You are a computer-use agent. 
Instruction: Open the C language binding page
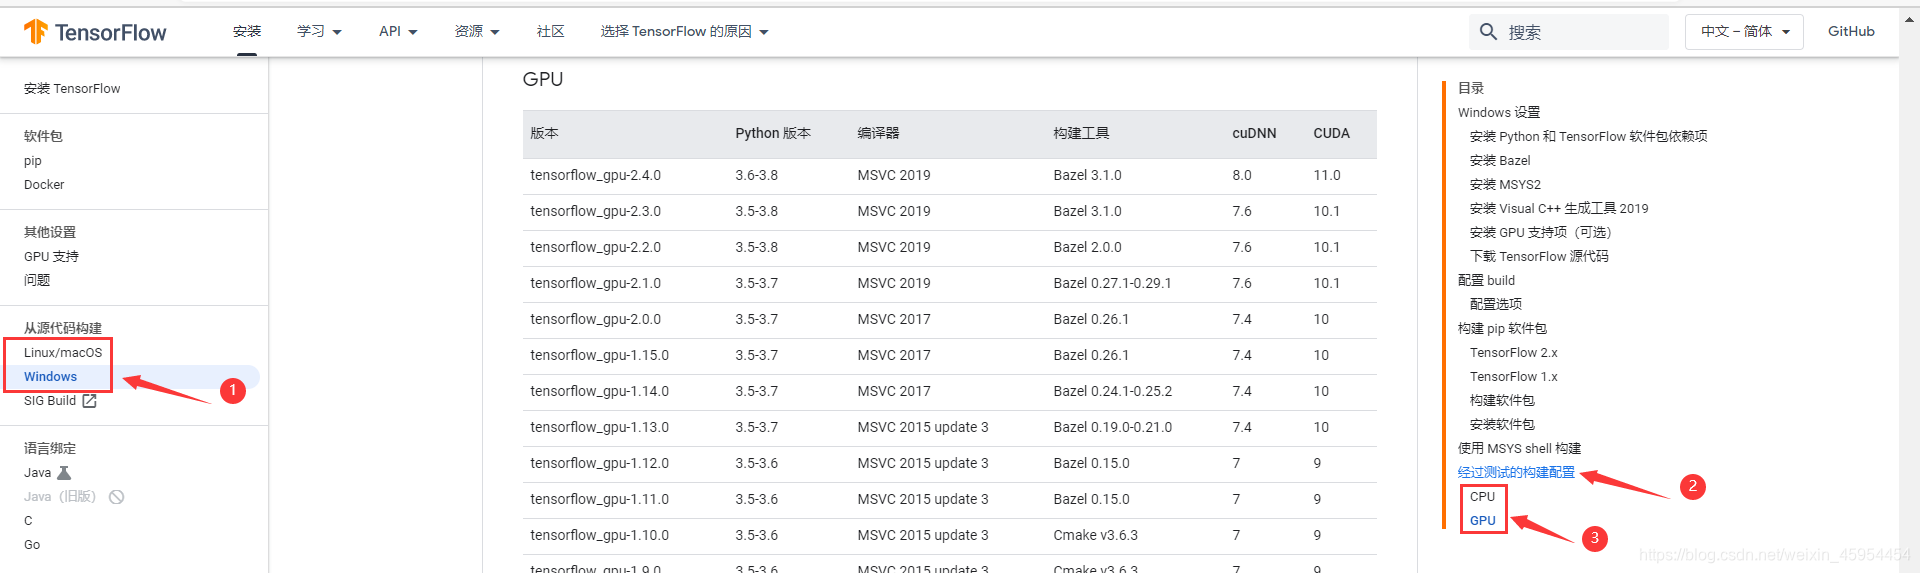click(28, 521)
